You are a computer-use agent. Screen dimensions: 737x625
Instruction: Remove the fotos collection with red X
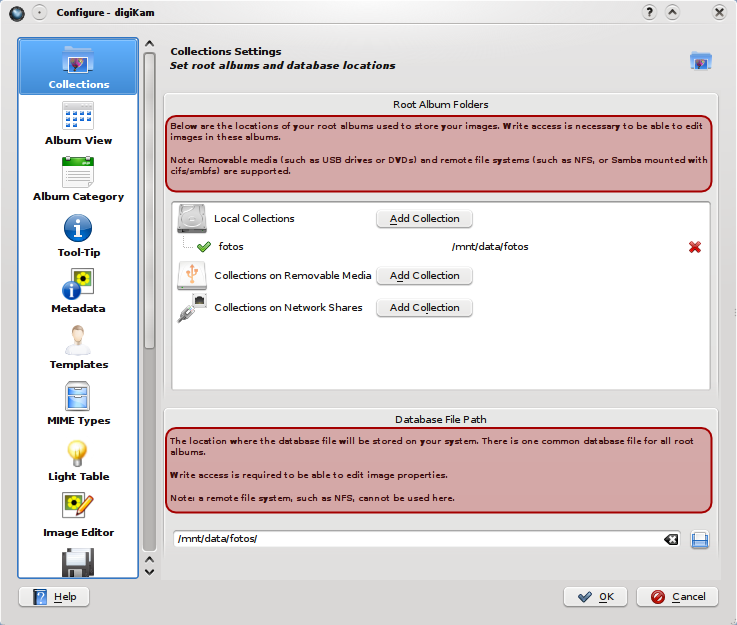pyautogui.click(x=695, y=247)
